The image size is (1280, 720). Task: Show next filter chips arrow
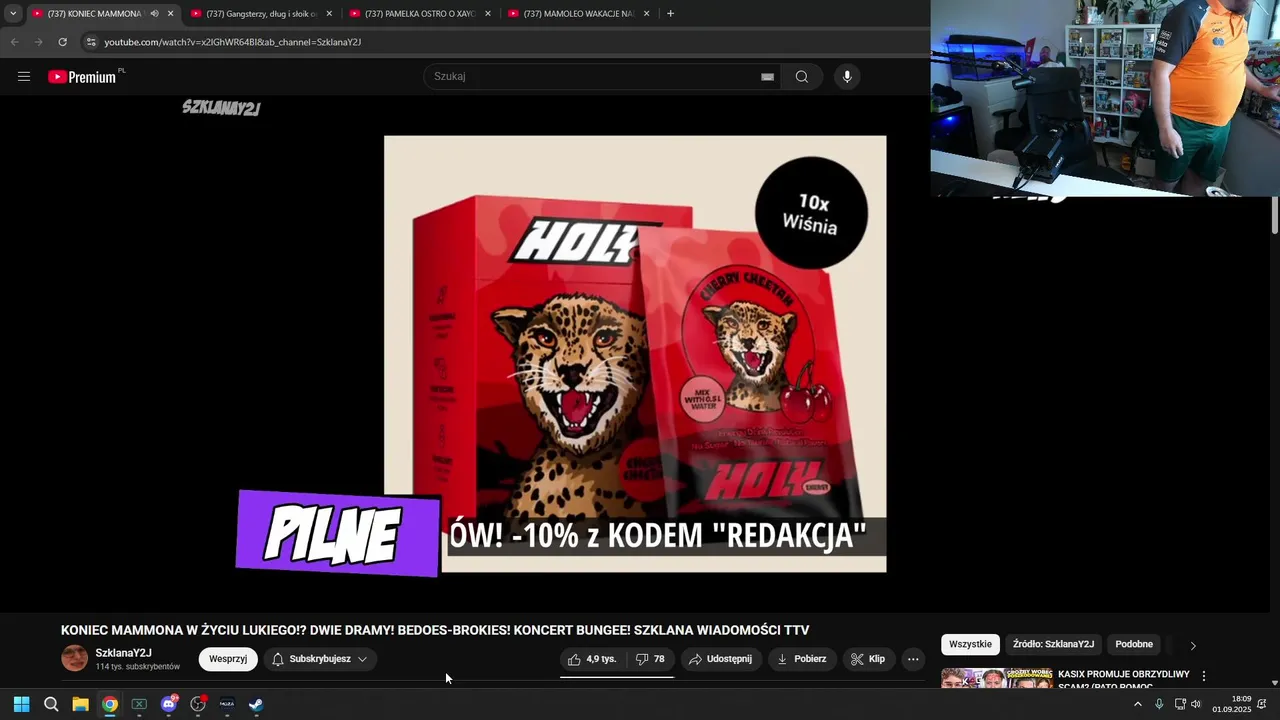point(1193,645)
